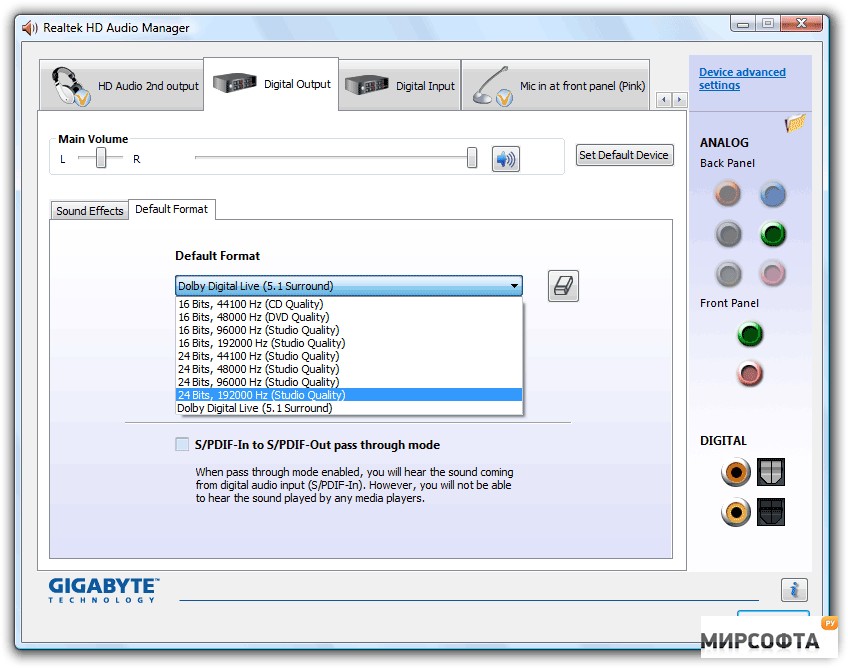Choose 24 Bits, 96000 Hz (Studio Quality)
This screenshot has width=848, height=668.
[x=349, y=382]
